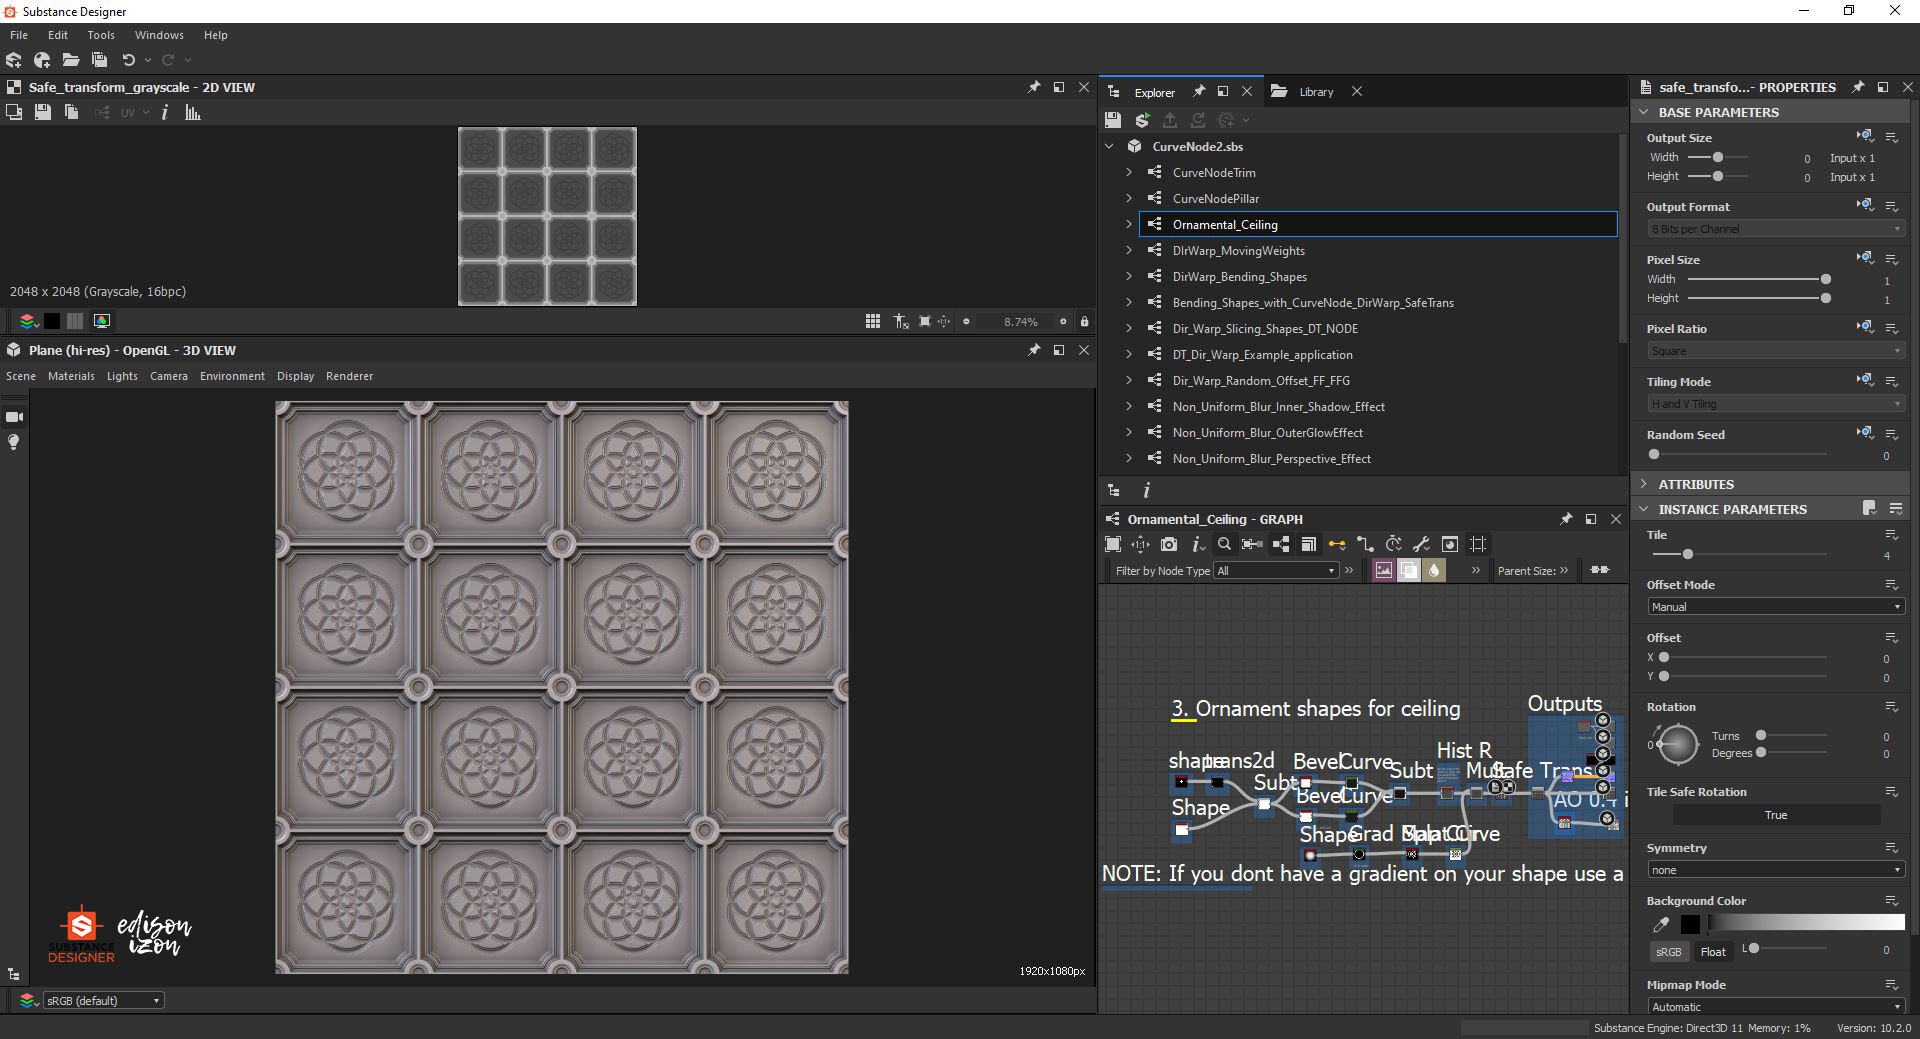Click the wrench tool icon in graph toolbar
The height and width of the screenshot is (1039, 1920).
click(x=1422, y=544)
